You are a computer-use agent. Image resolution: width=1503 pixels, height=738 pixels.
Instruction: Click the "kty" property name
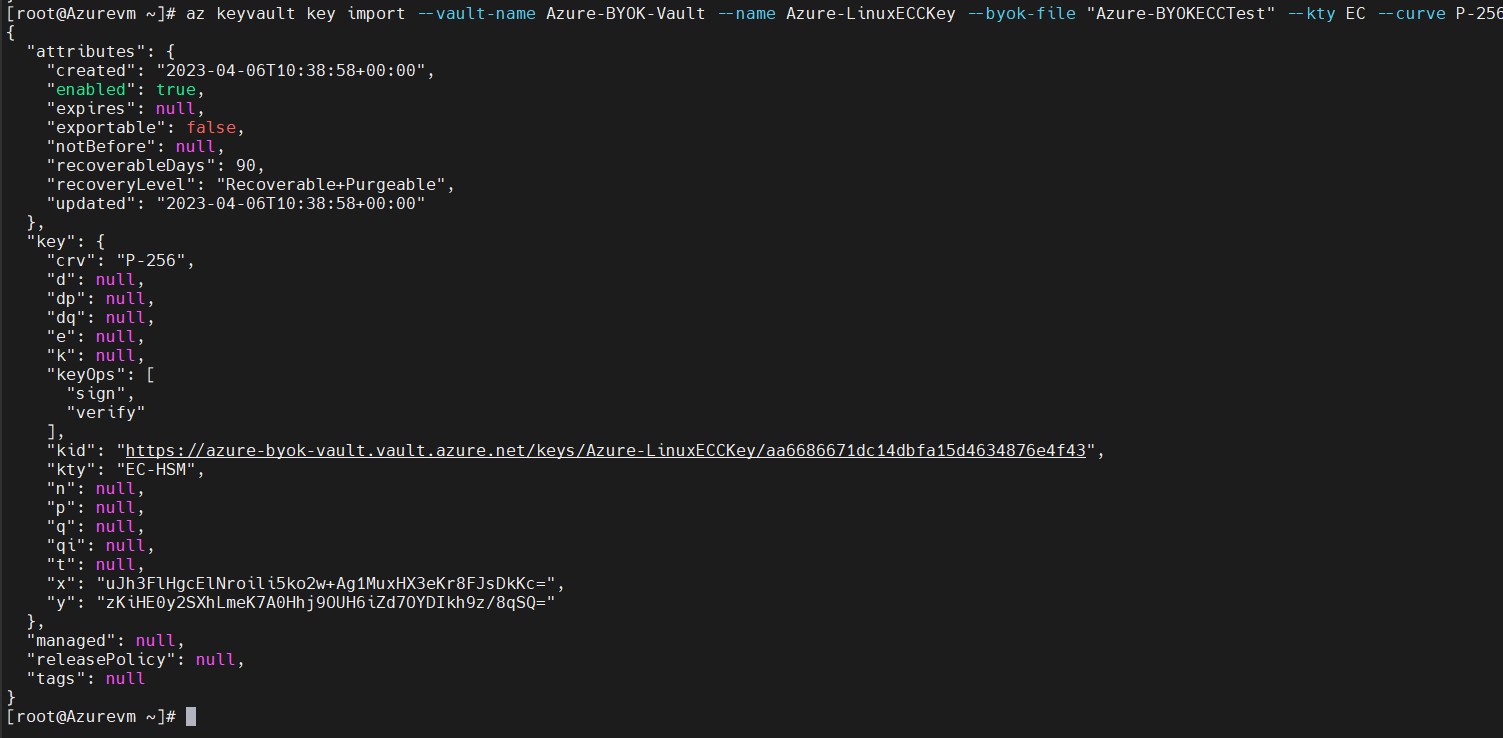coord(70,469)
